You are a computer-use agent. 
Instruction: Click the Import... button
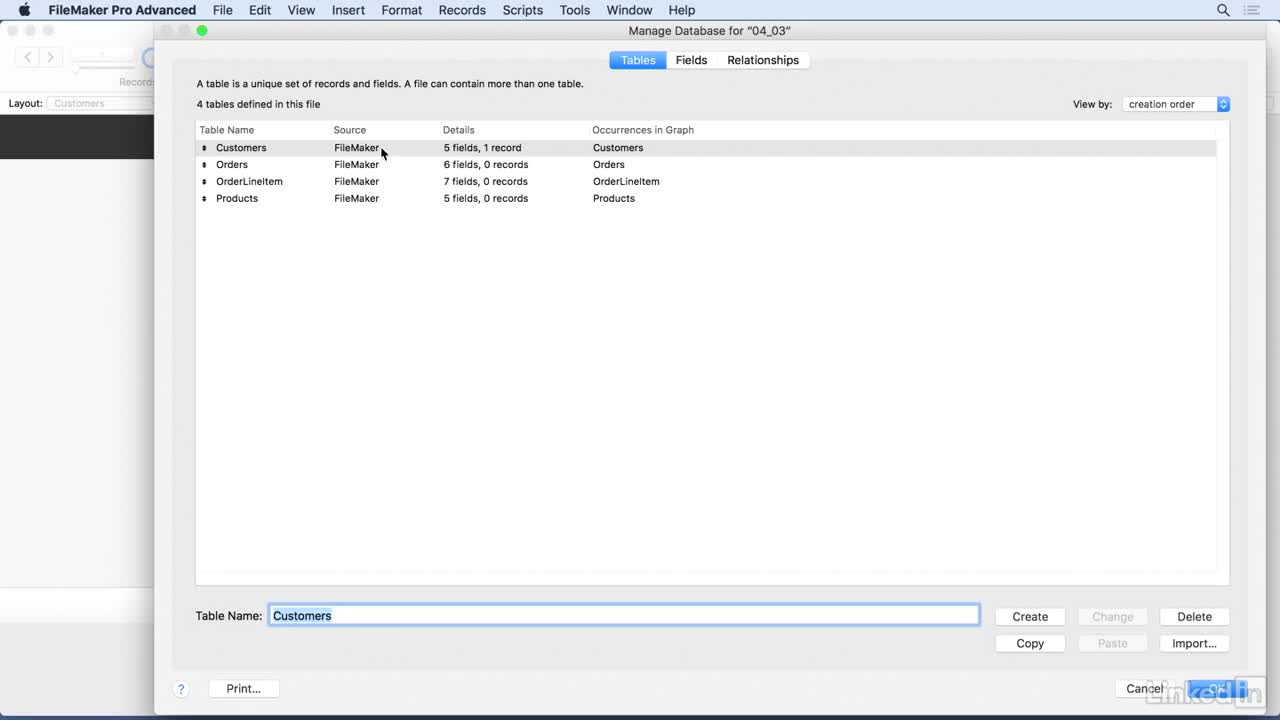pyautogui.click(x=1194, y=644)
